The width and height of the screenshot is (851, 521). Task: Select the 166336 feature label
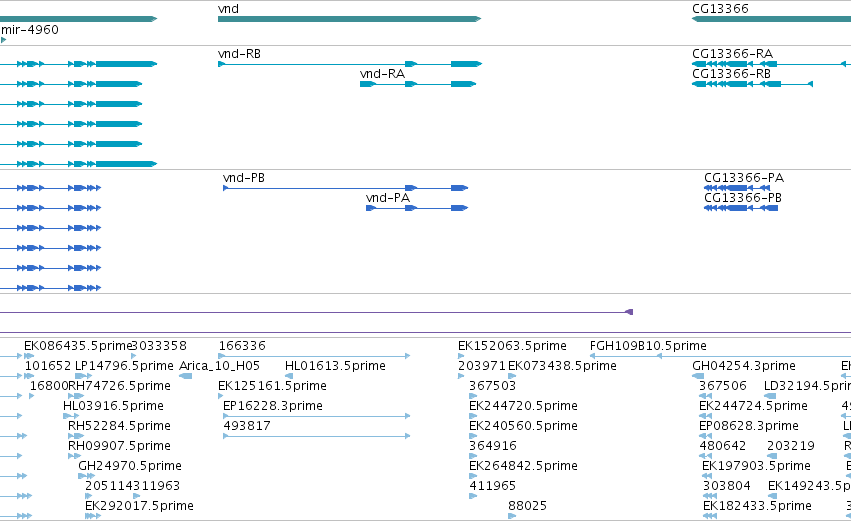tap(242, 346)
